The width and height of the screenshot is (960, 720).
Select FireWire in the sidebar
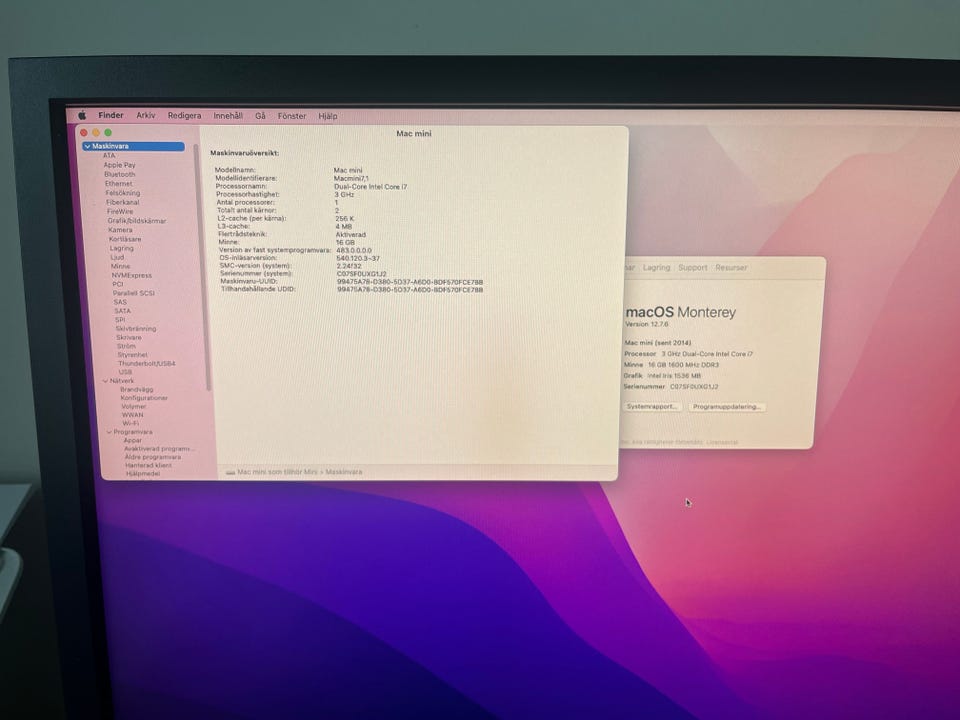click(120, 211)
